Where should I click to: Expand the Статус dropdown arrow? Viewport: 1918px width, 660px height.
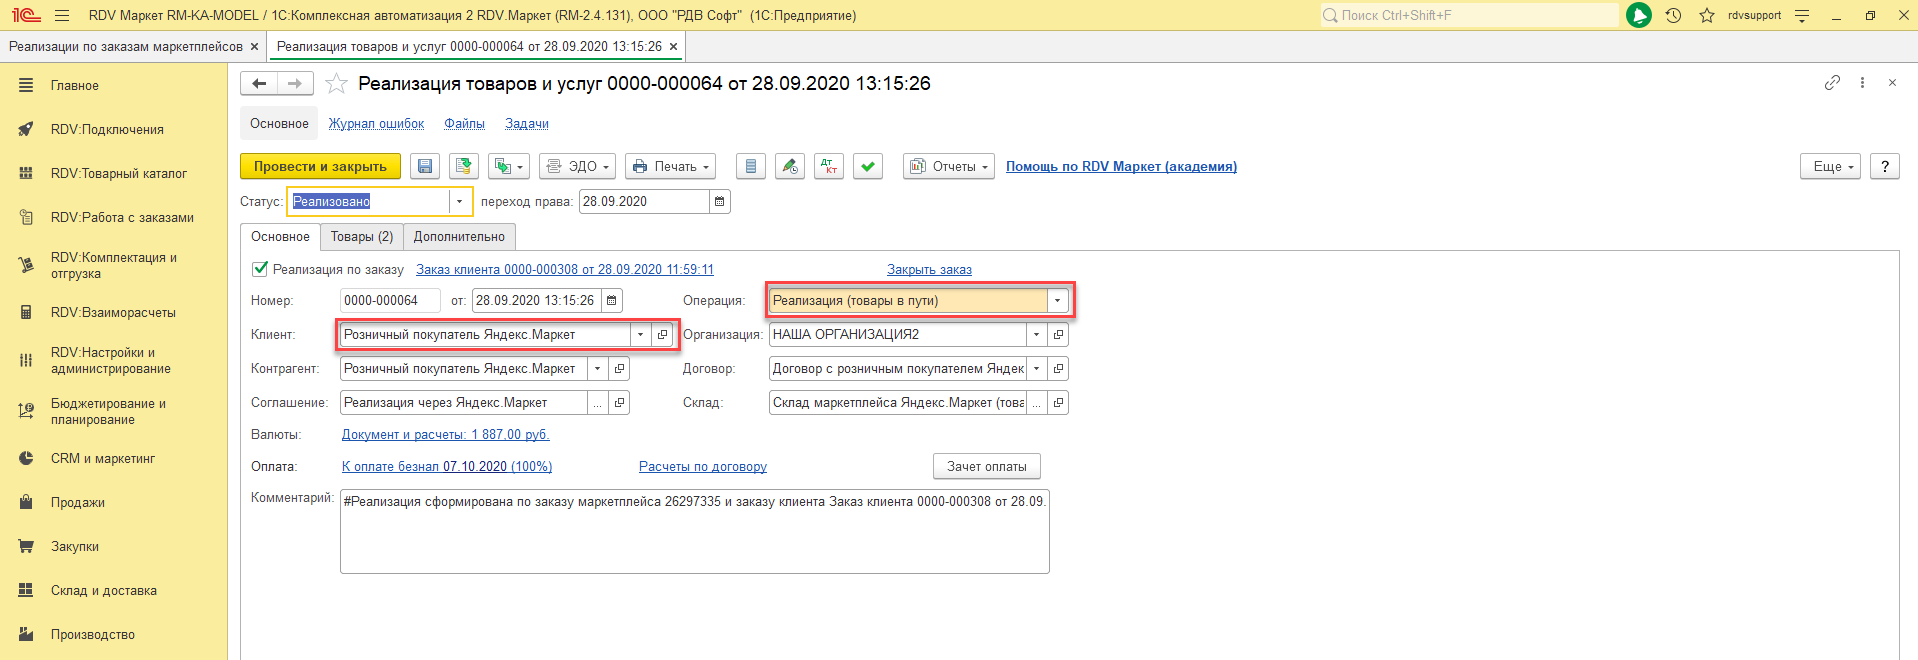[x=460, y=202]
